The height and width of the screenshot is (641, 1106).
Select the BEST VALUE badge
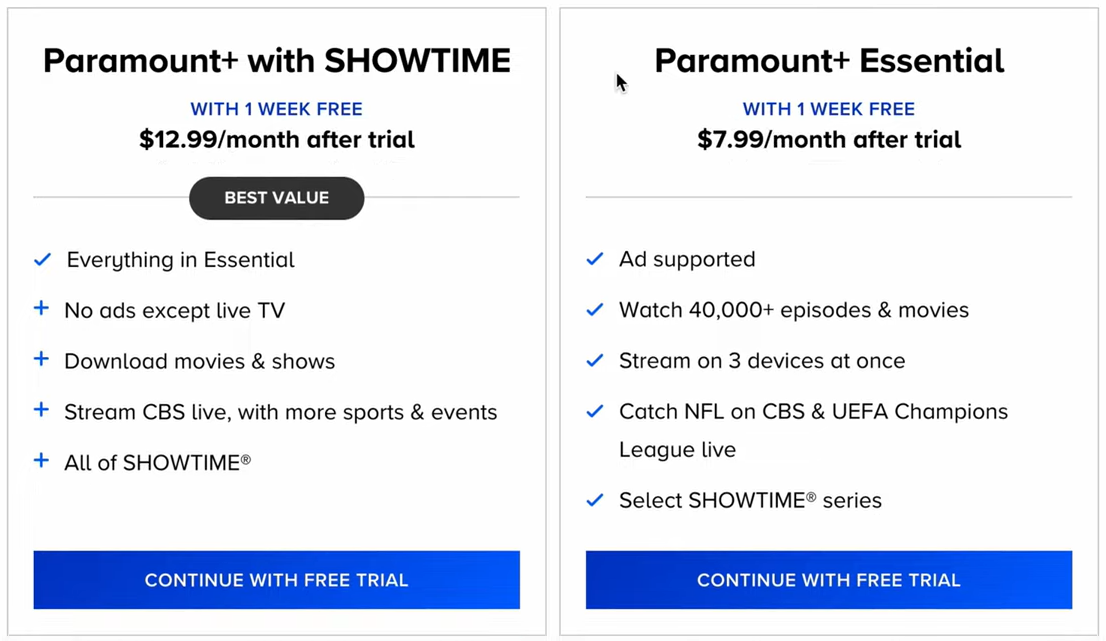[276, 198]
